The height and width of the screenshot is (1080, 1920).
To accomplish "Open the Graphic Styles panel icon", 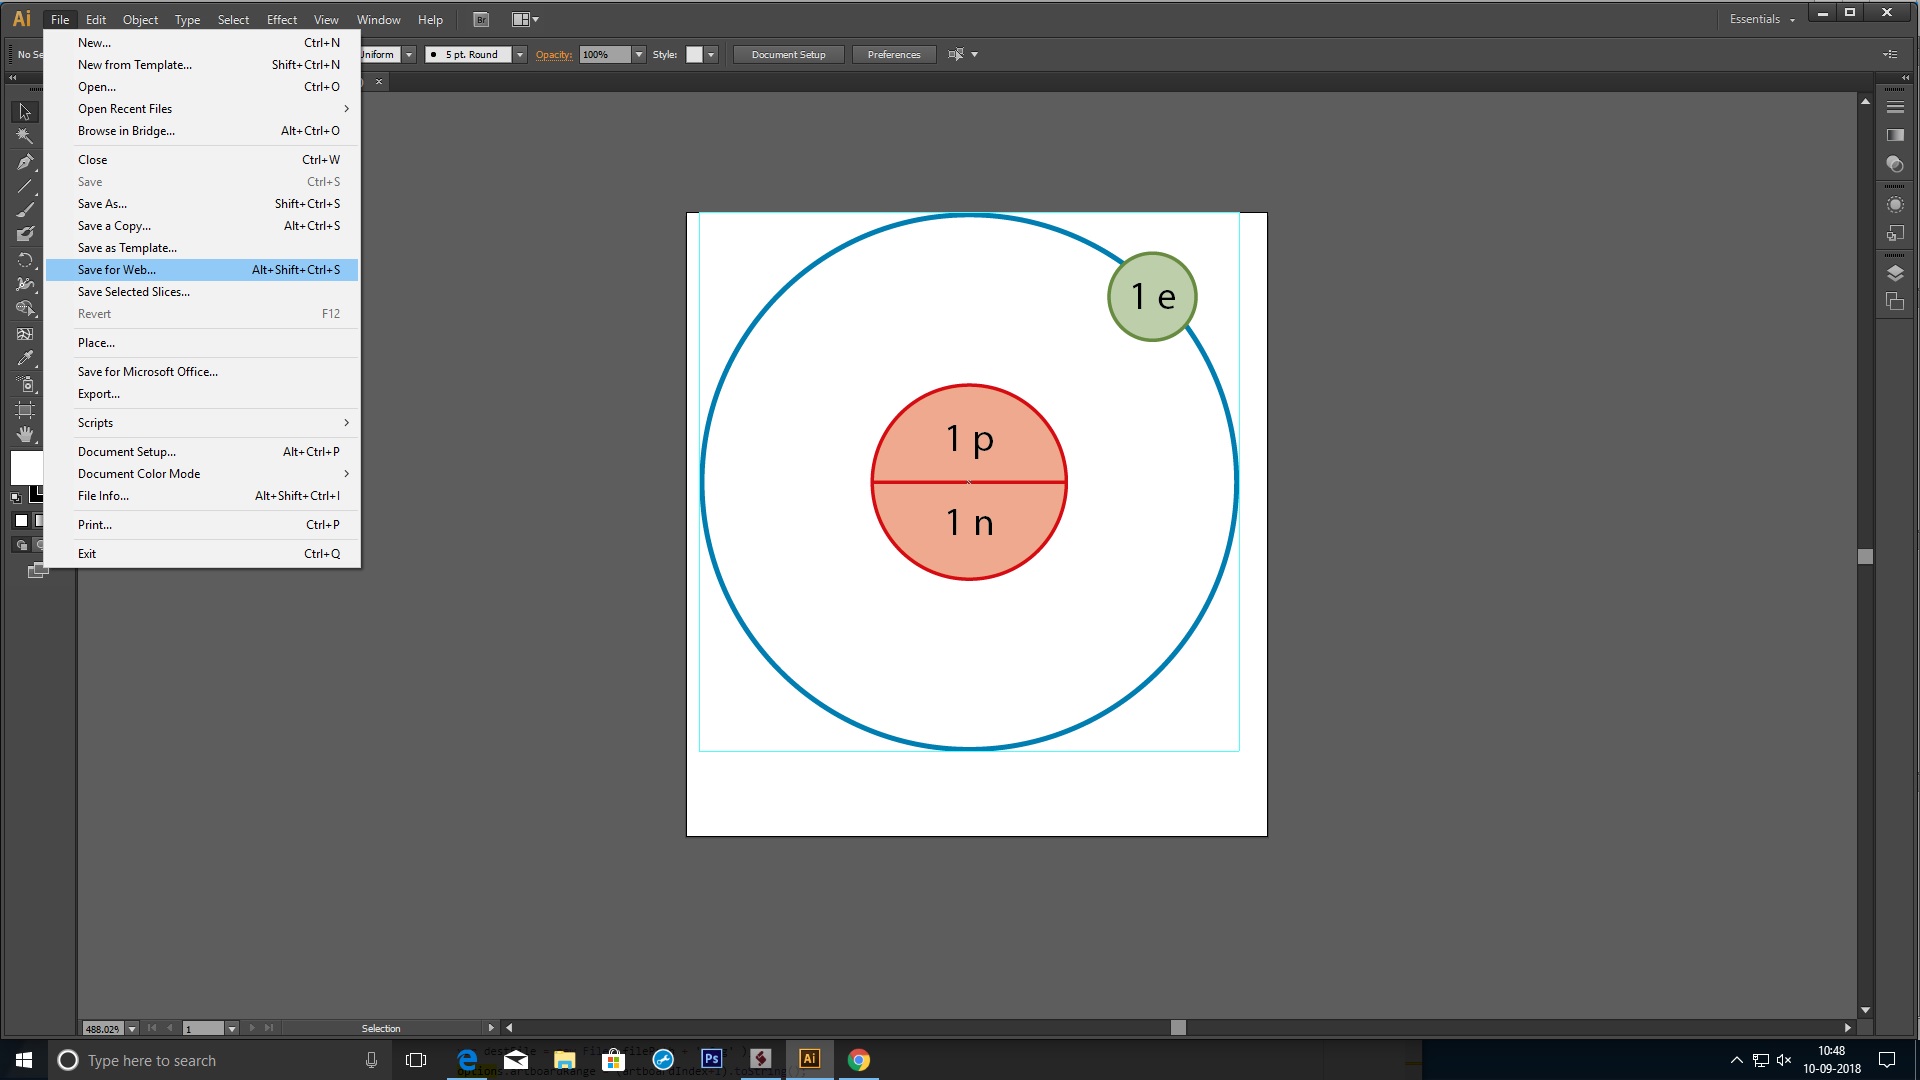I will [x=1895, y=233].
